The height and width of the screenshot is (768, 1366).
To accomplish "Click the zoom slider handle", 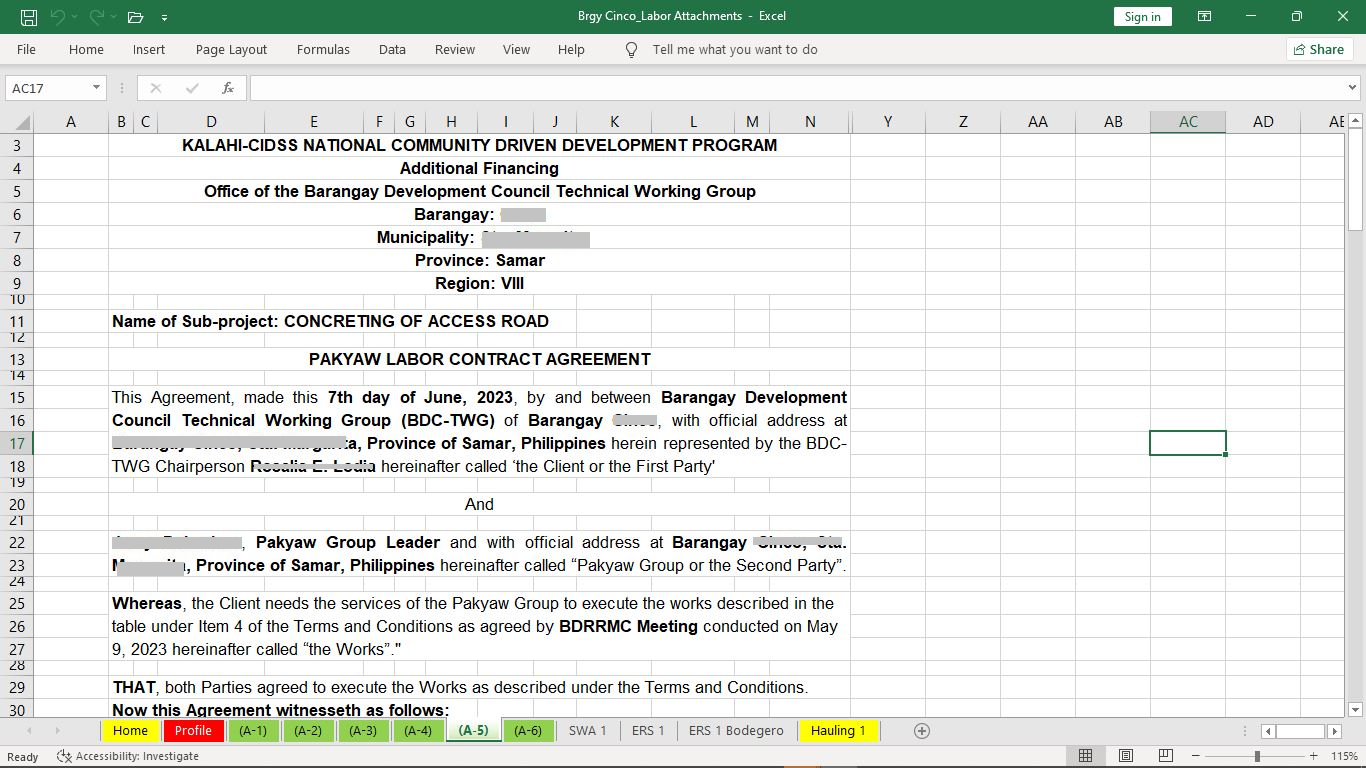I will click(x=1257, y=756).
